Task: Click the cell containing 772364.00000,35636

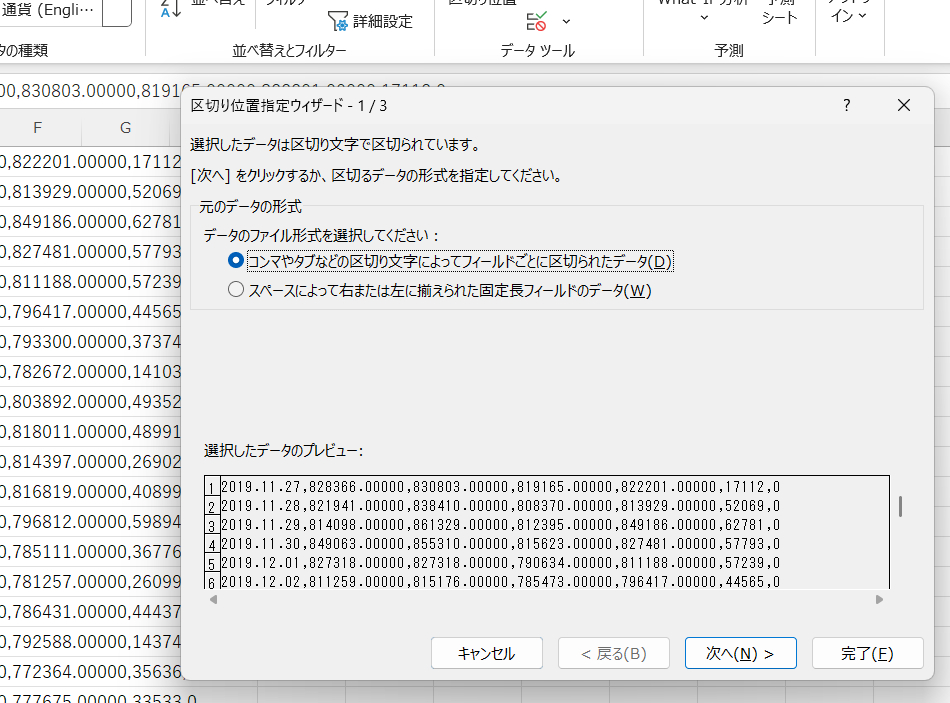Action: (x=91, y=671)
